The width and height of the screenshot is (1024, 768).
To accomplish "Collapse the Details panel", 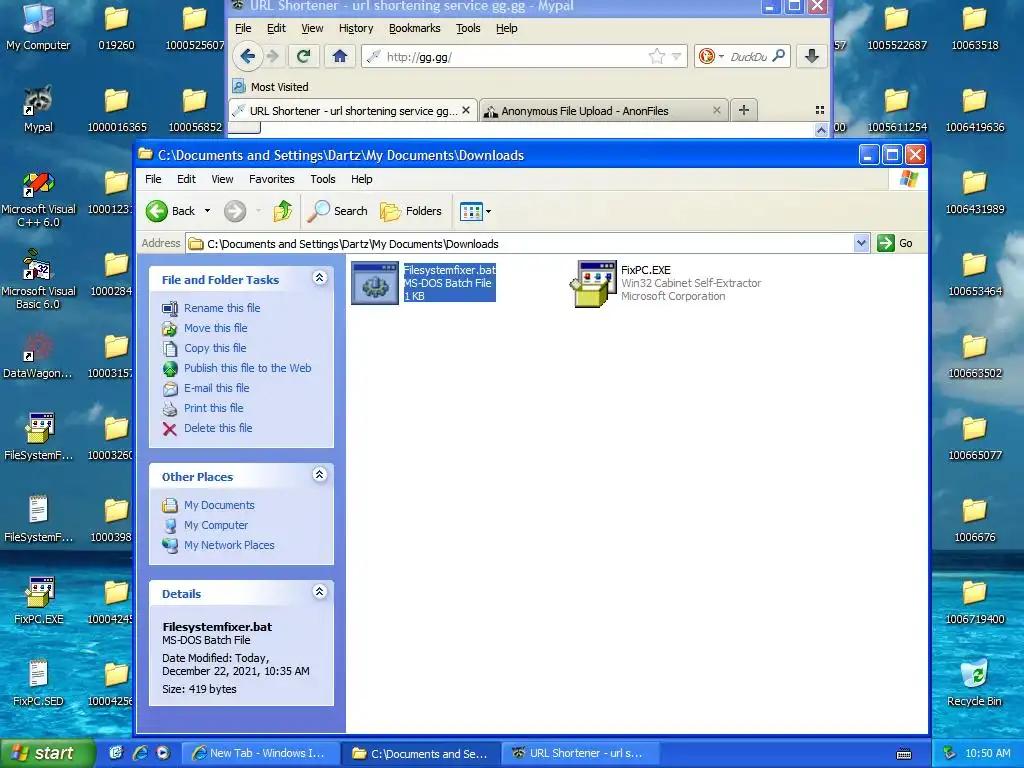I will [319, 592].
